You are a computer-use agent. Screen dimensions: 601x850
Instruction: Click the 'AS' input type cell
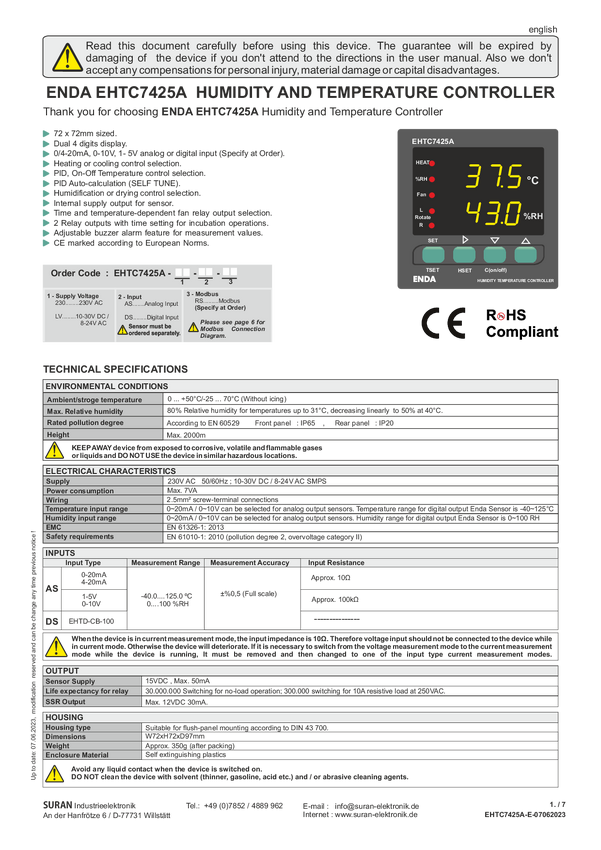(x=52, y=589)
